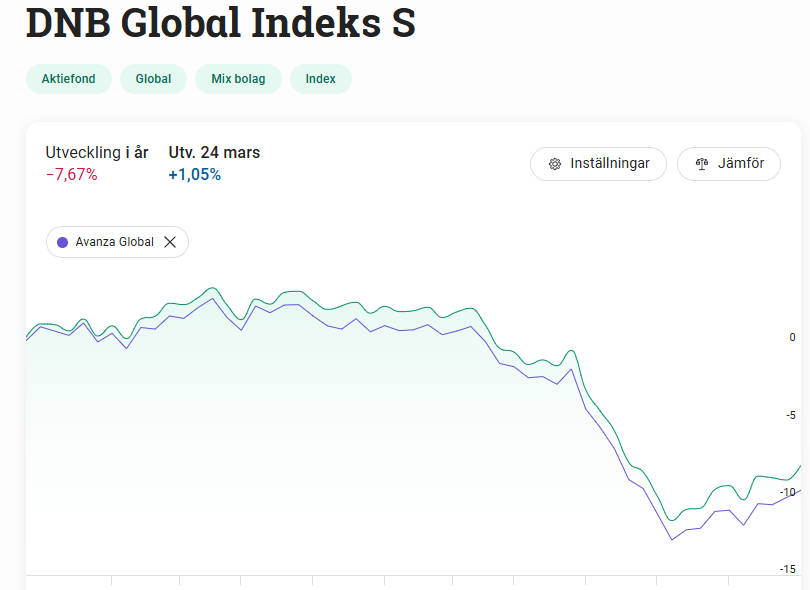This screenshot has width=810, height=590.
Task: Click the scales icon in Jämför button
Action: tap(702, 164)
